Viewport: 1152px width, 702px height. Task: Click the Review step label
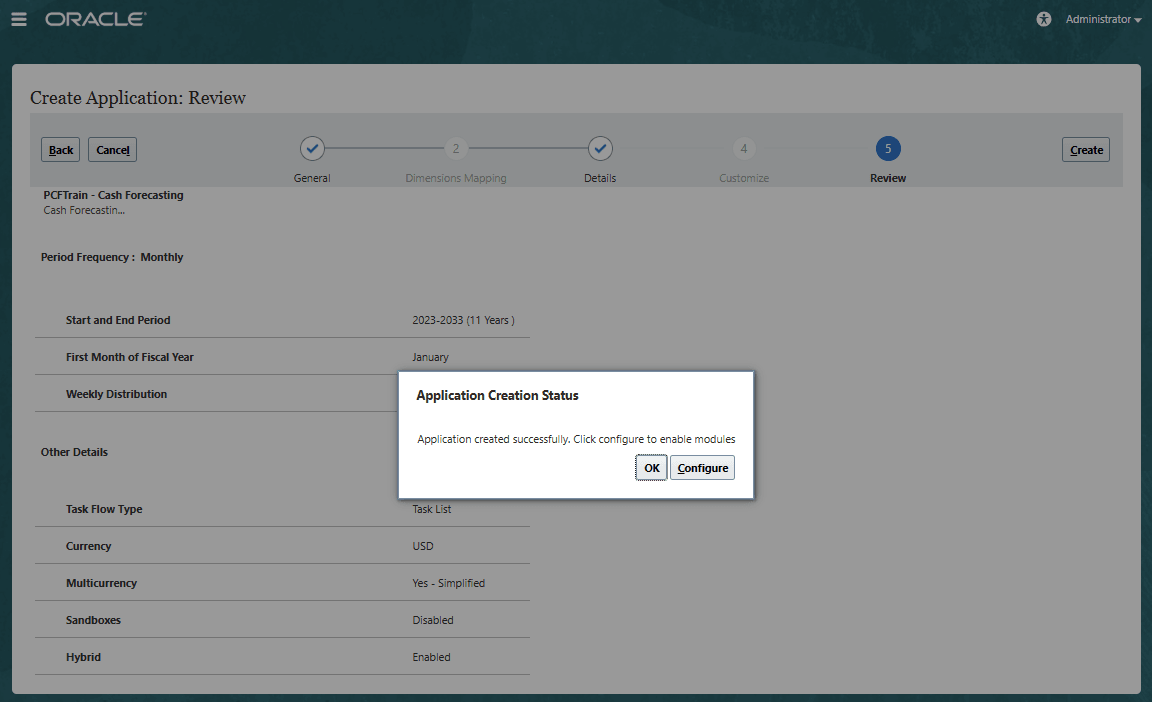pyautogui.click(x=888, y=178)
